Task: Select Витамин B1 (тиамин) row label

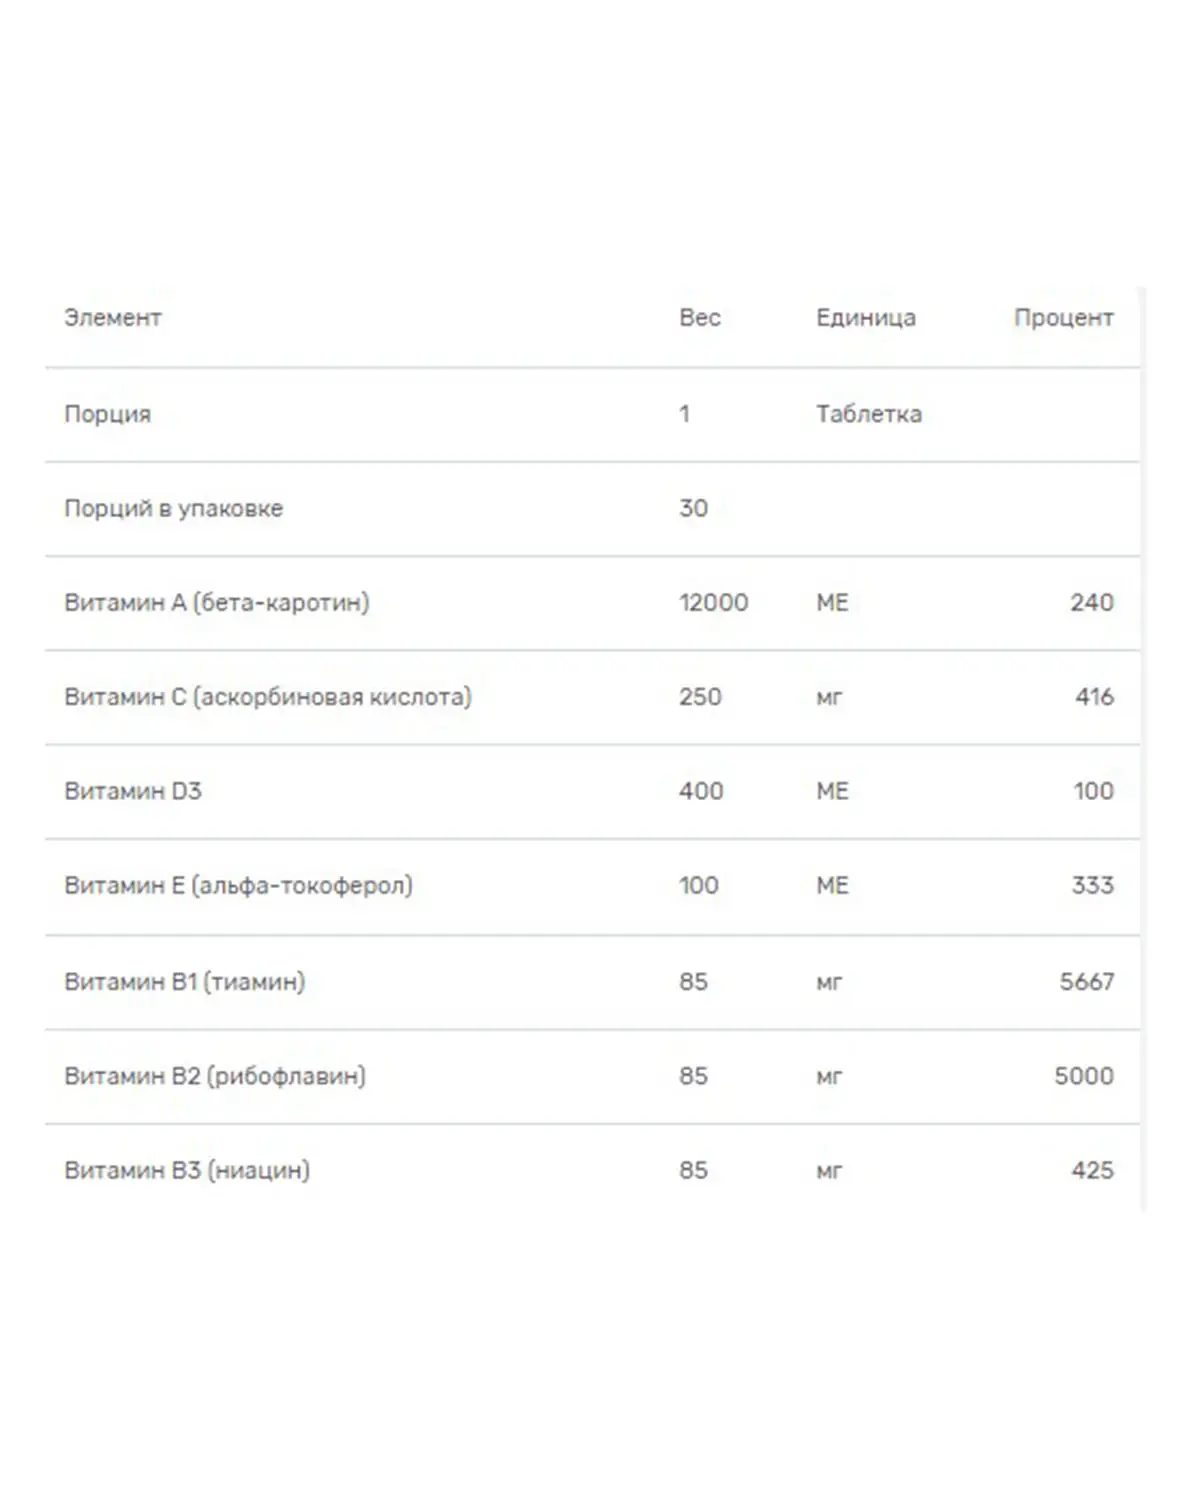Action: point(184,982)
